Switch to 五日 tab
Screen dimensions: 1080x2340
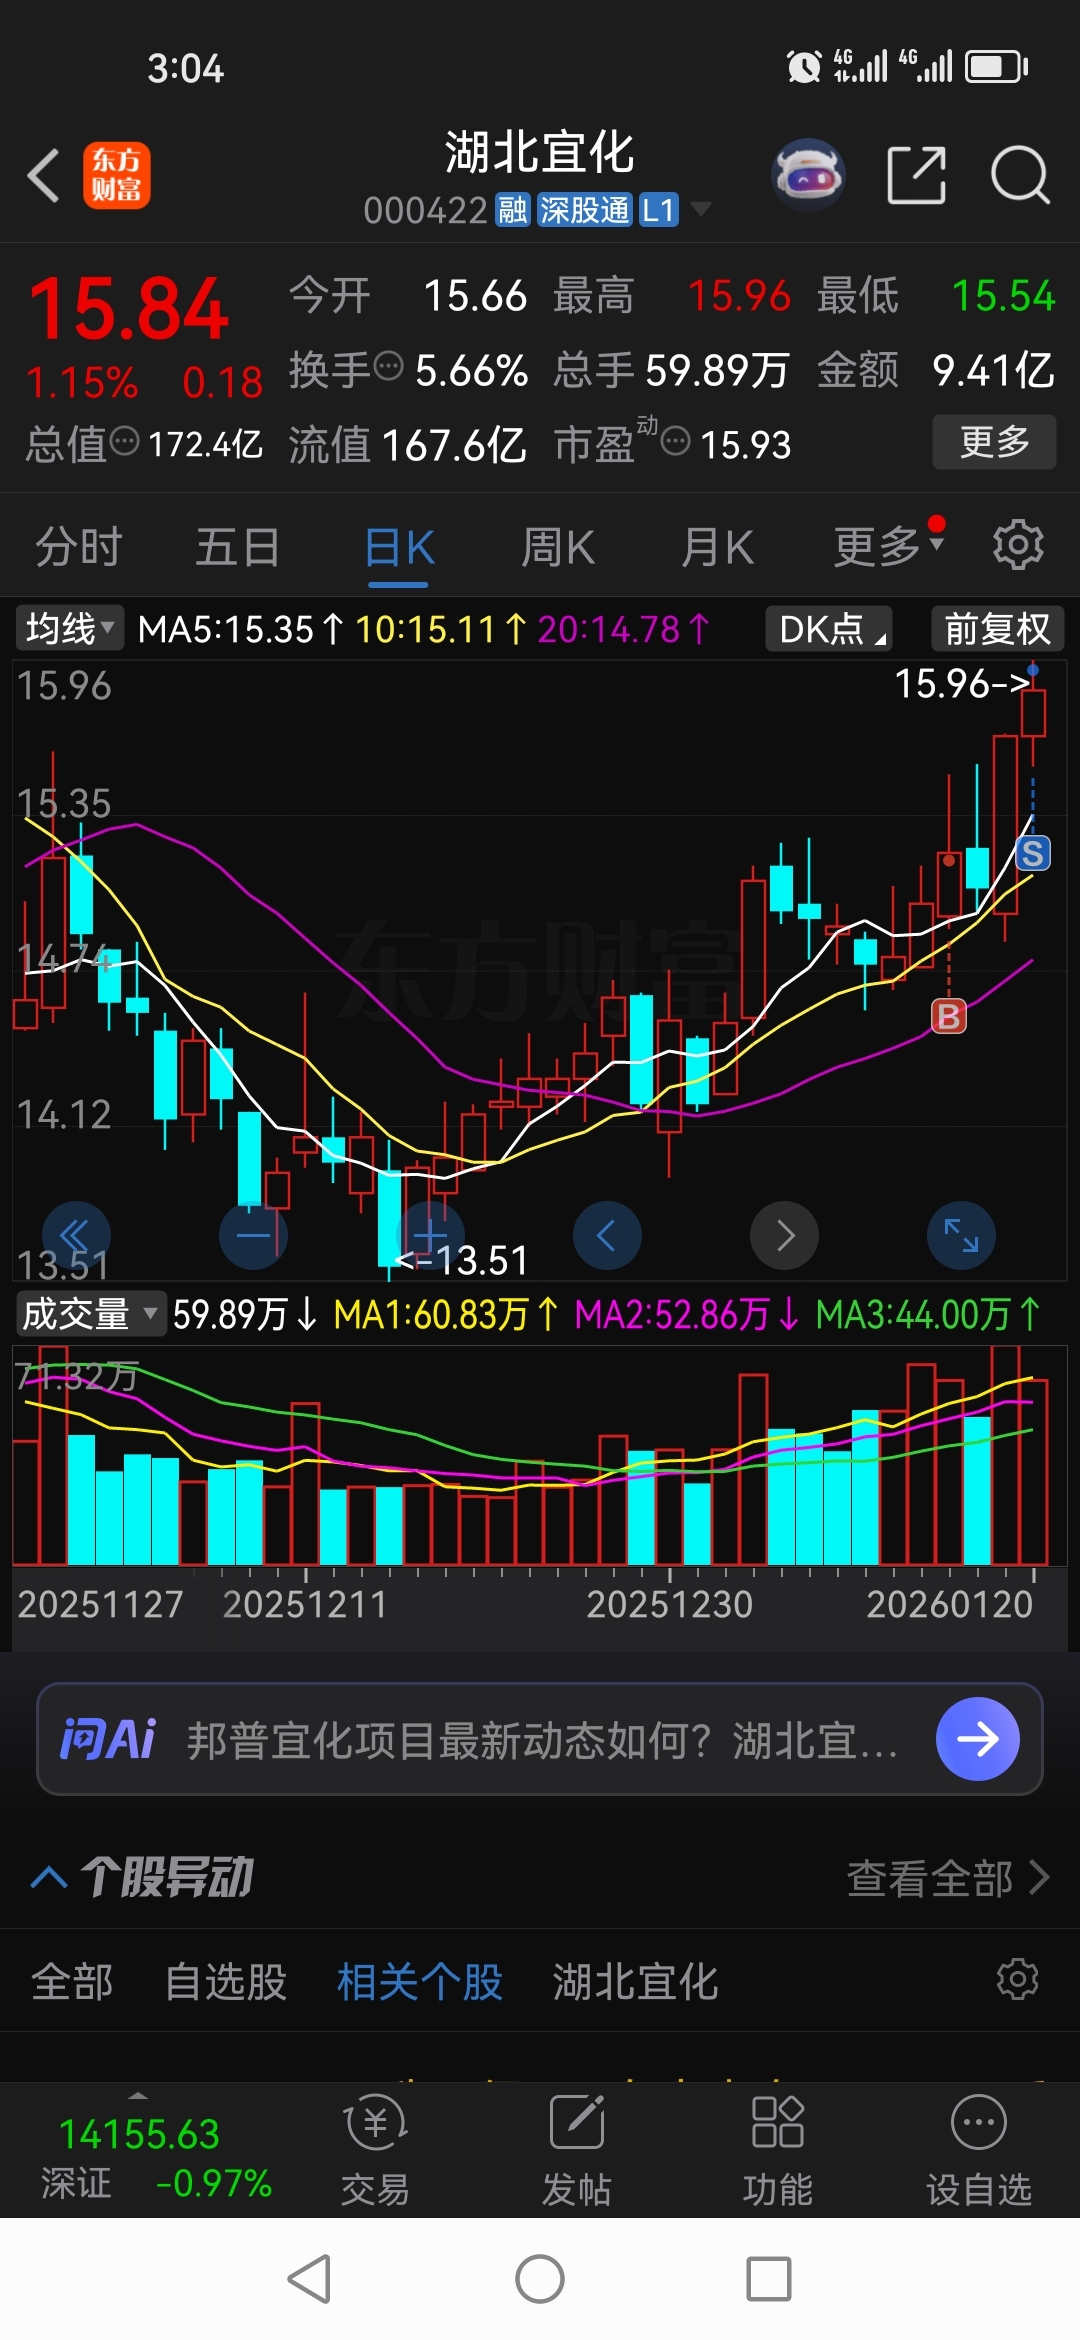[x=237, y=547]
